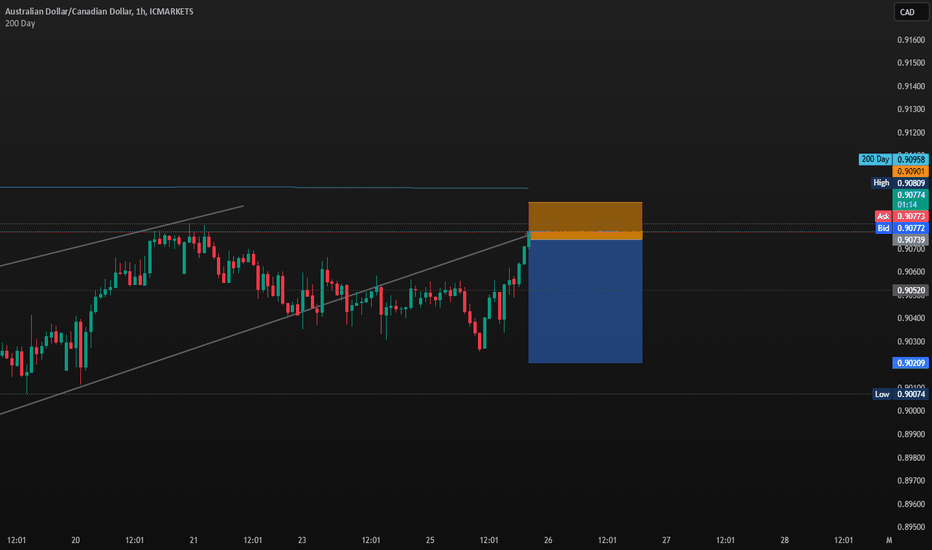Click the Ask 0.90773 price label

tap(901, 216)
